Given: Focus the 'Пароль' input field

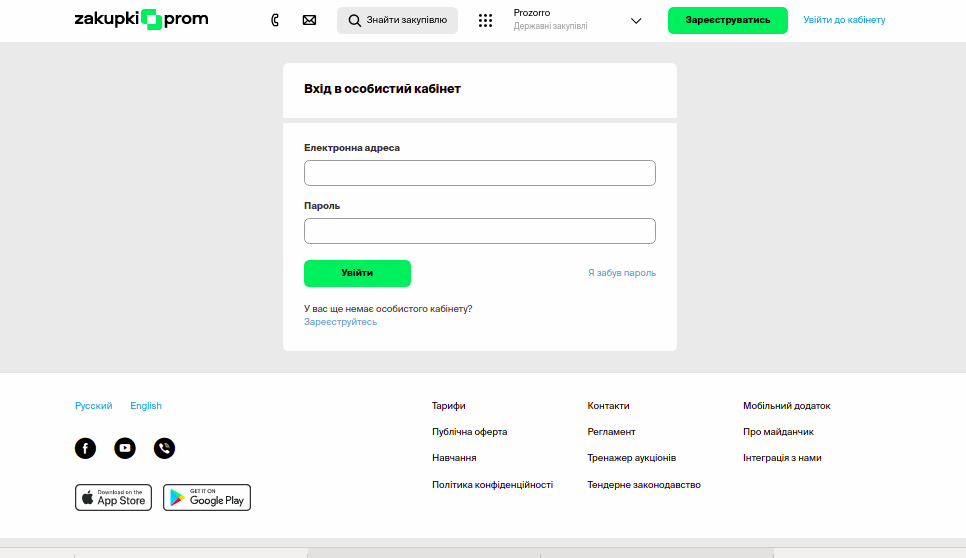Looking at the screenshot, I should [x=480, y=231].
